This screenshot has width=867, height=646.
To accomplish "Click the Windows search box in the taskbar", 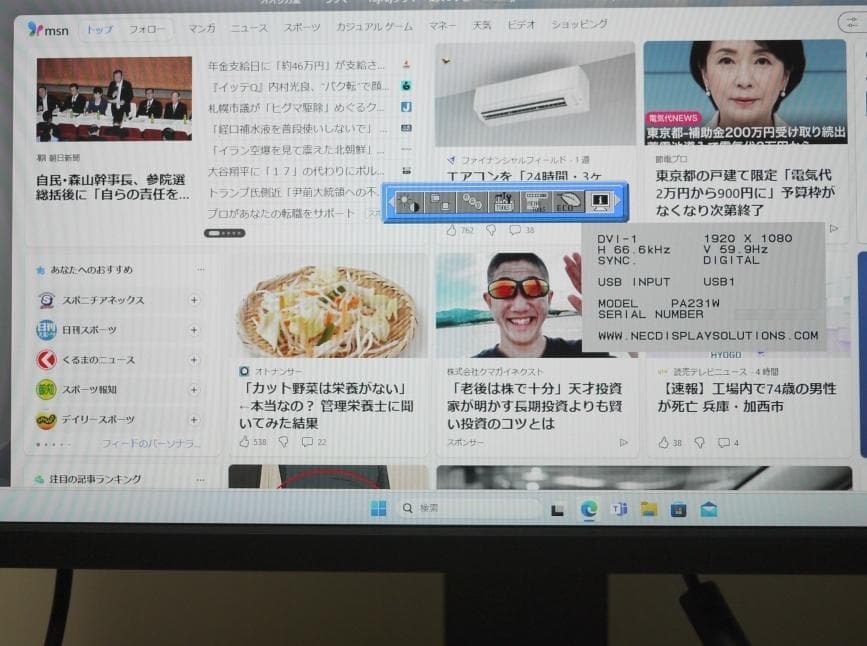I will [x=470, y=508].
